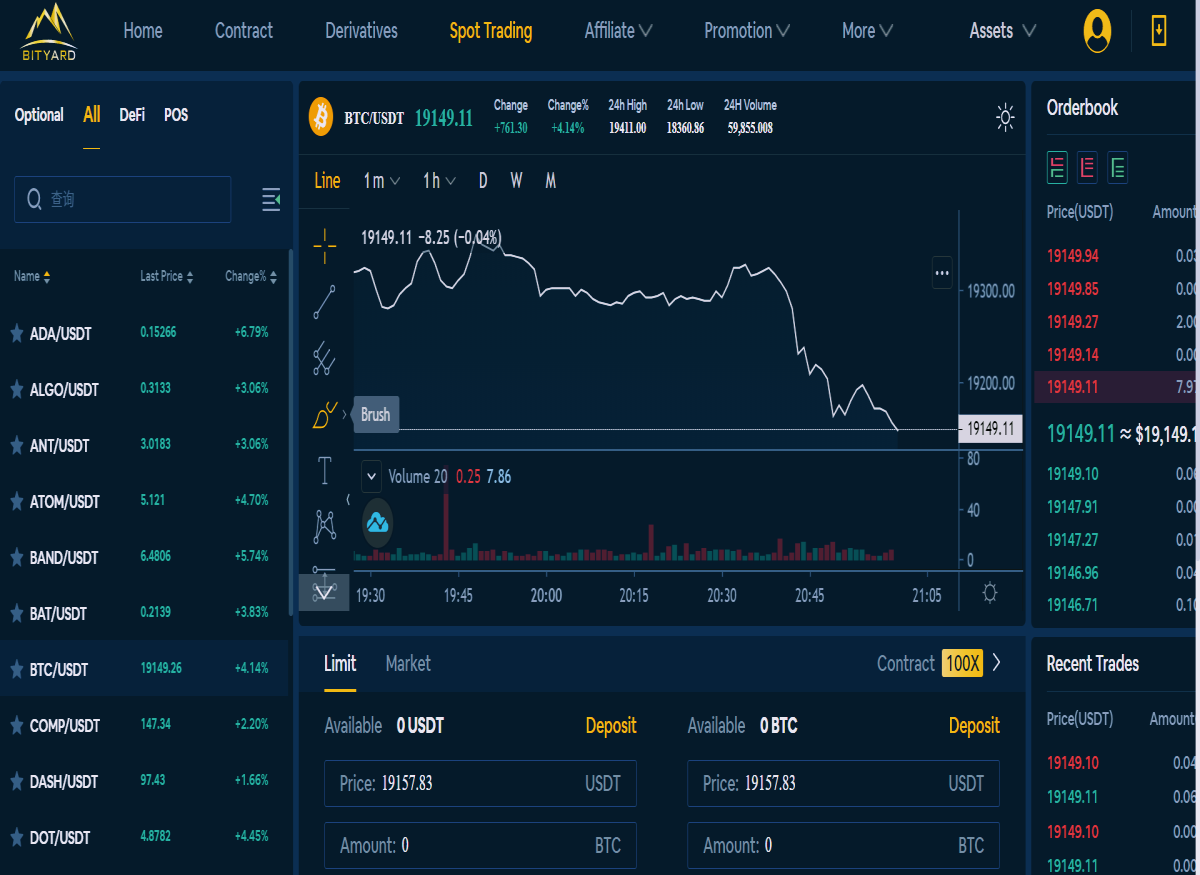The image size is (1200, 875).
Task: Click the chart settings gear icon
Action: pos(990,593)
